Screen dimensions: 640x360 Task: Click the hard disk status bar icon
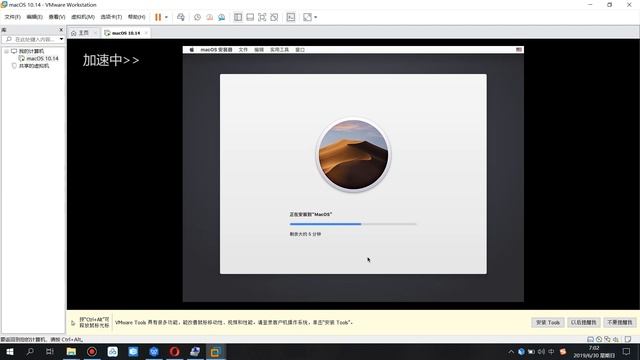point(590,339)
